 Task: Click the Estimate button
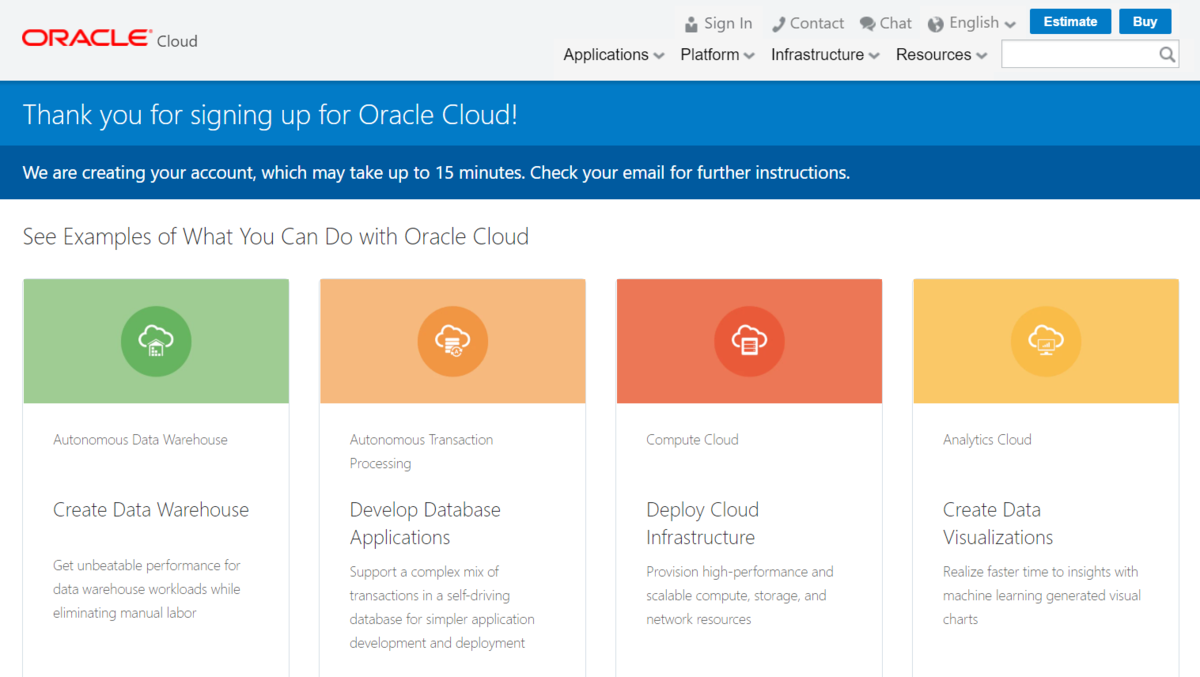point(1070,21)
